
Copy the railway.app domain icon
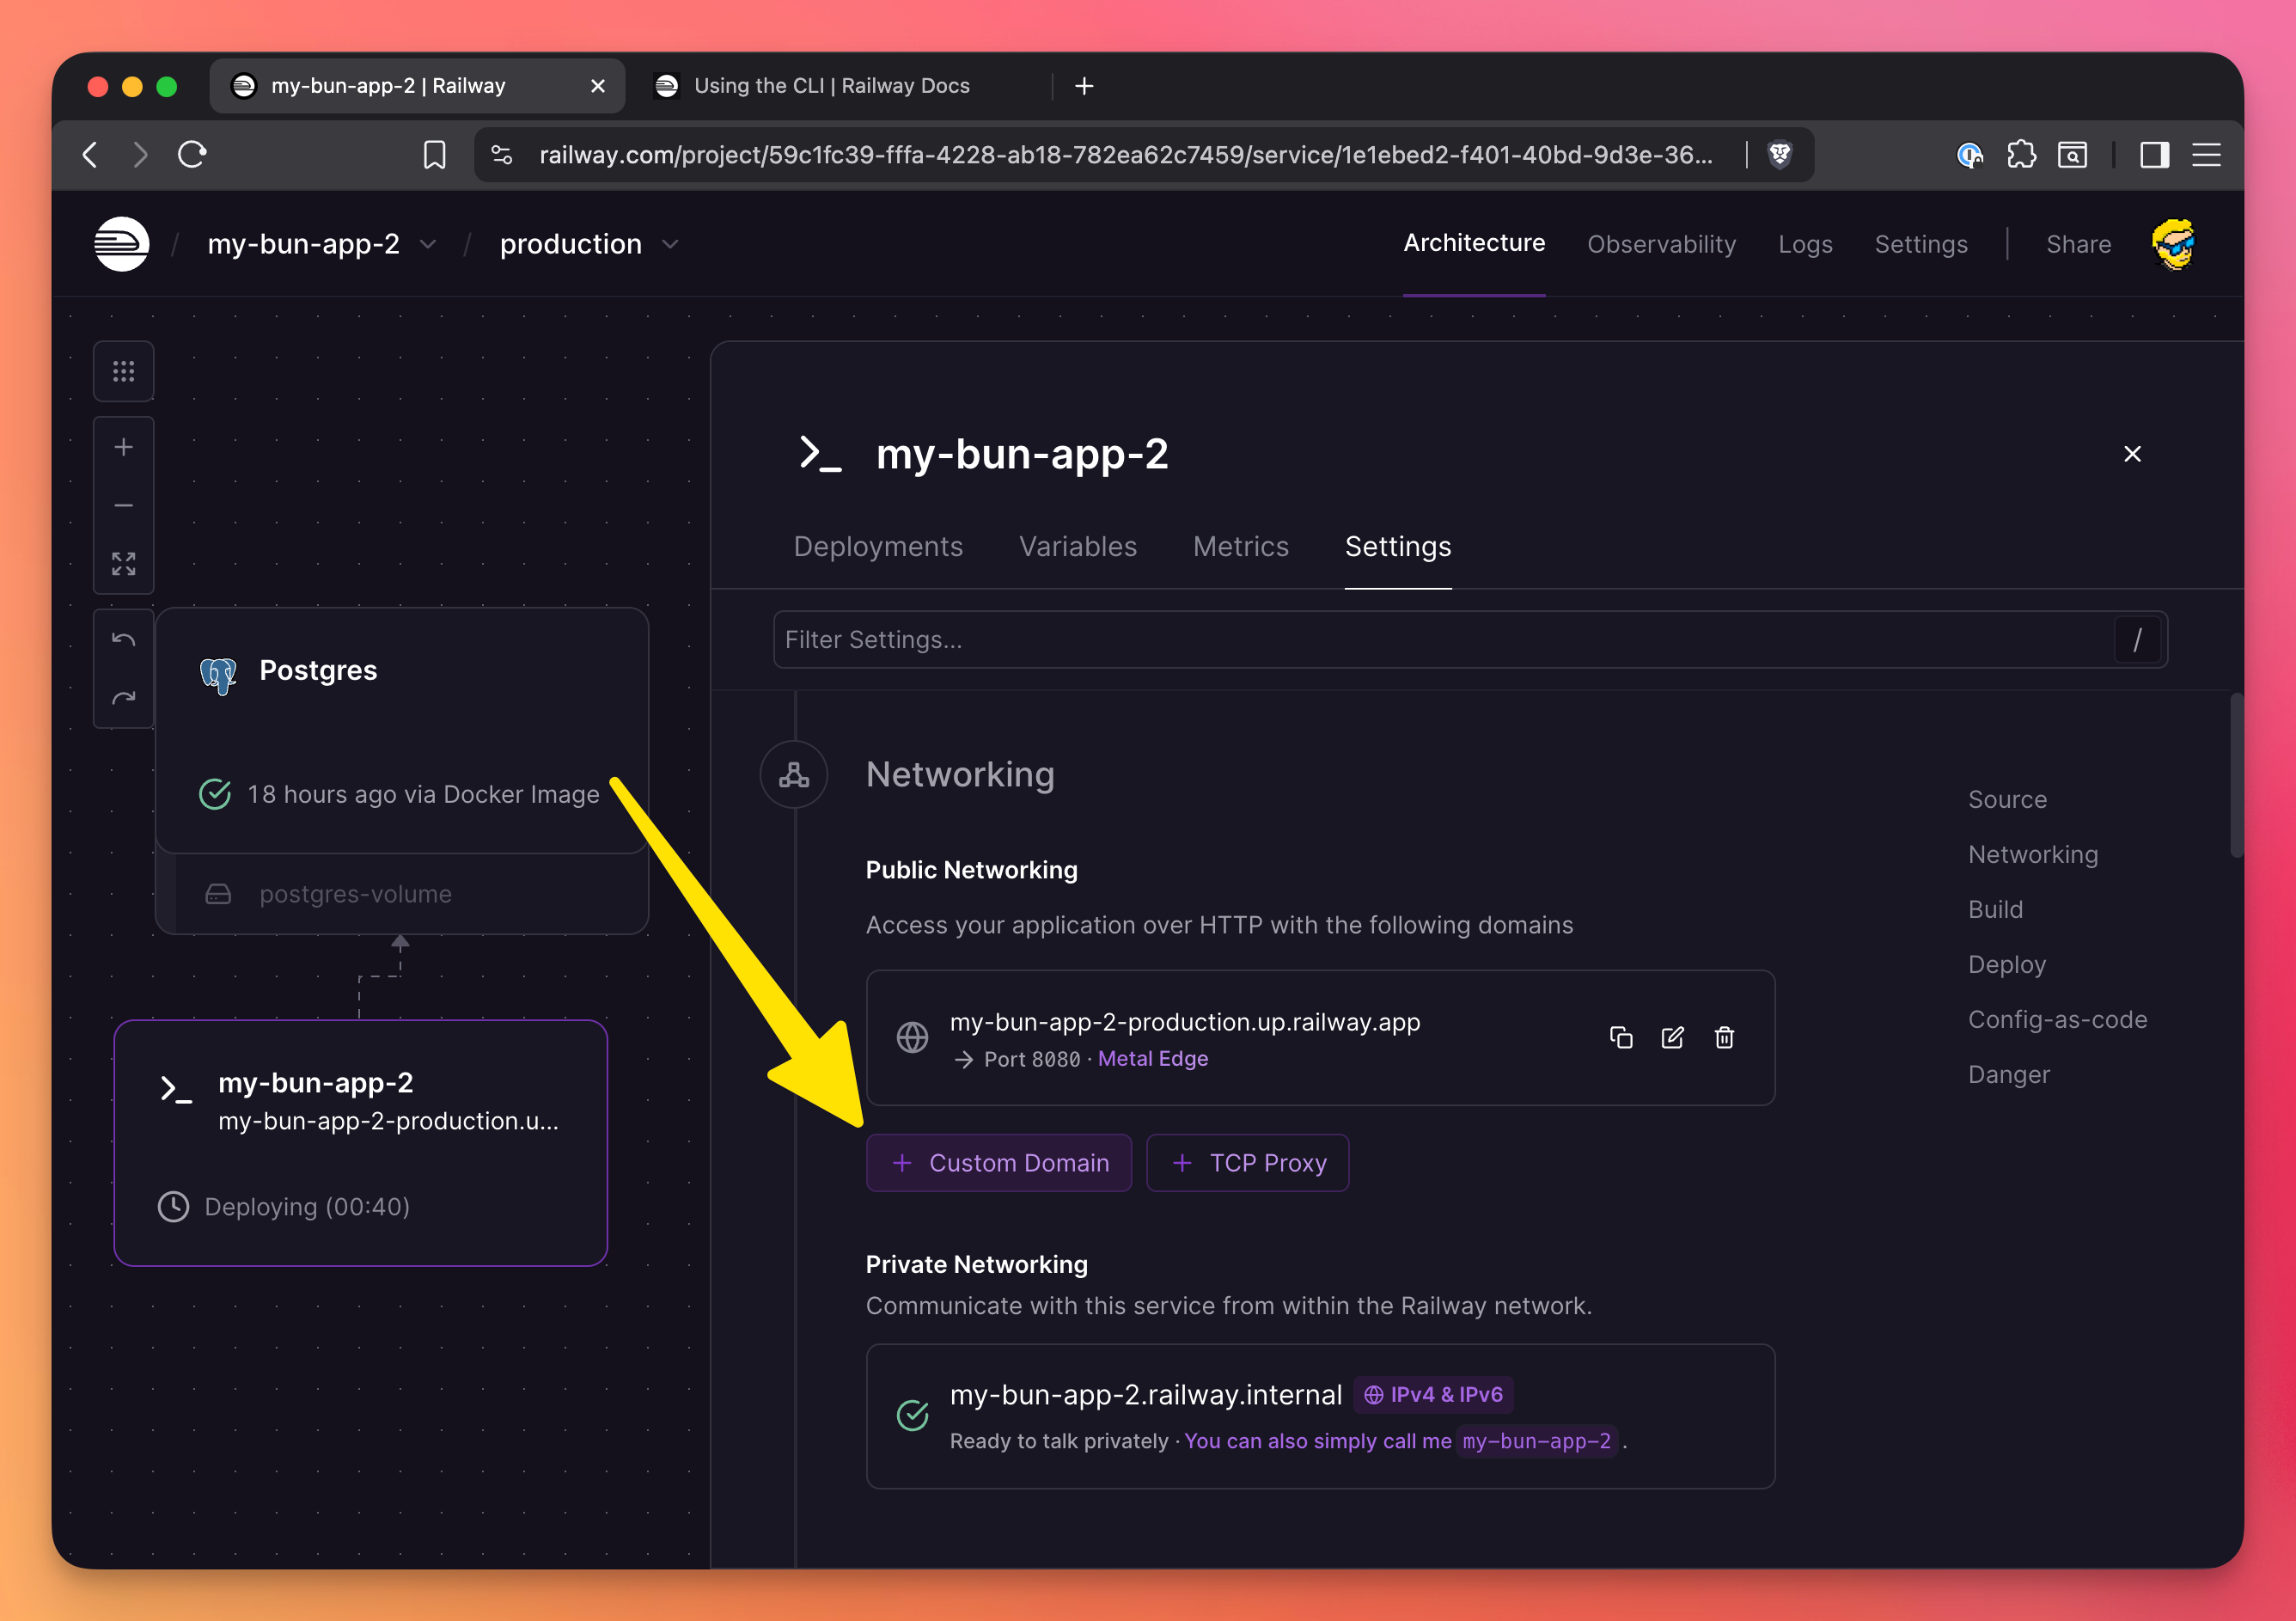(x=1621, y=1037)
